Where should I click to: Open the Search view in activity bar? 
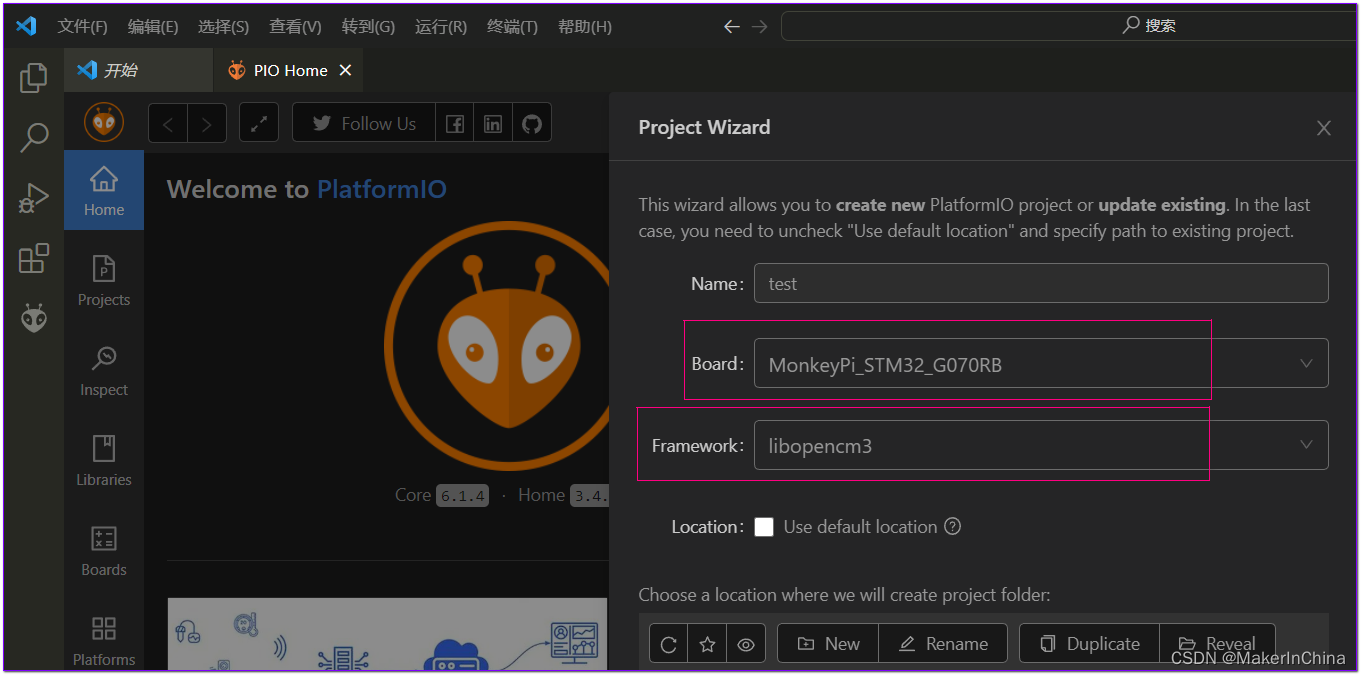34,137
